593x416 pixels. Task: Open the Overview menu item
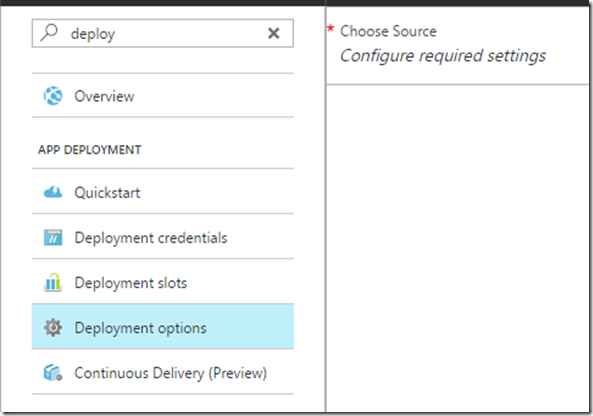coord(163,96)
